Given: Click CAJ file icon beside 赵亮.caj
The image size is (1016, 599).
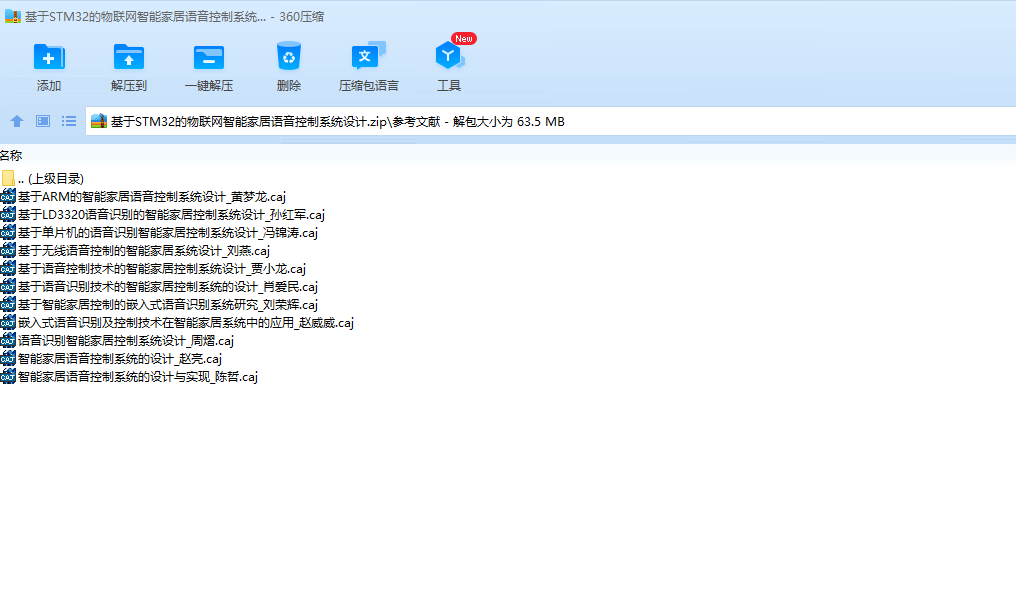Looking at the screenshot, I should click(8, 358).
